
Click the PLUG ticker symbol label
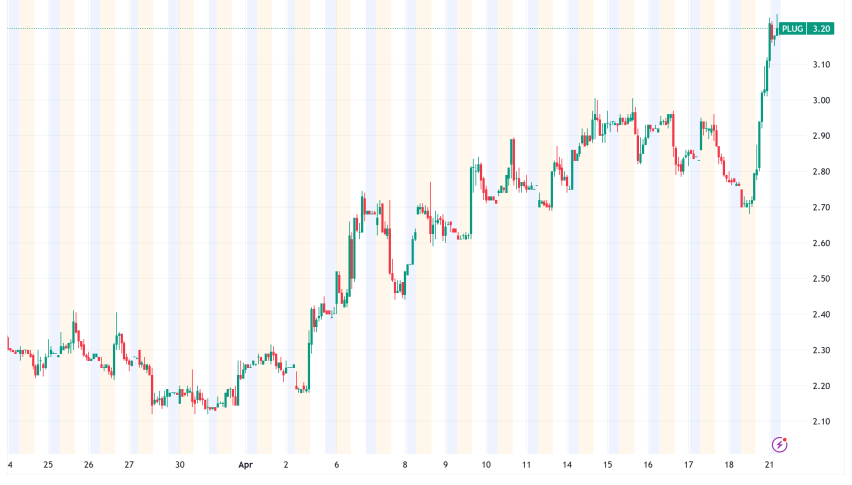(x=793, y=29)
